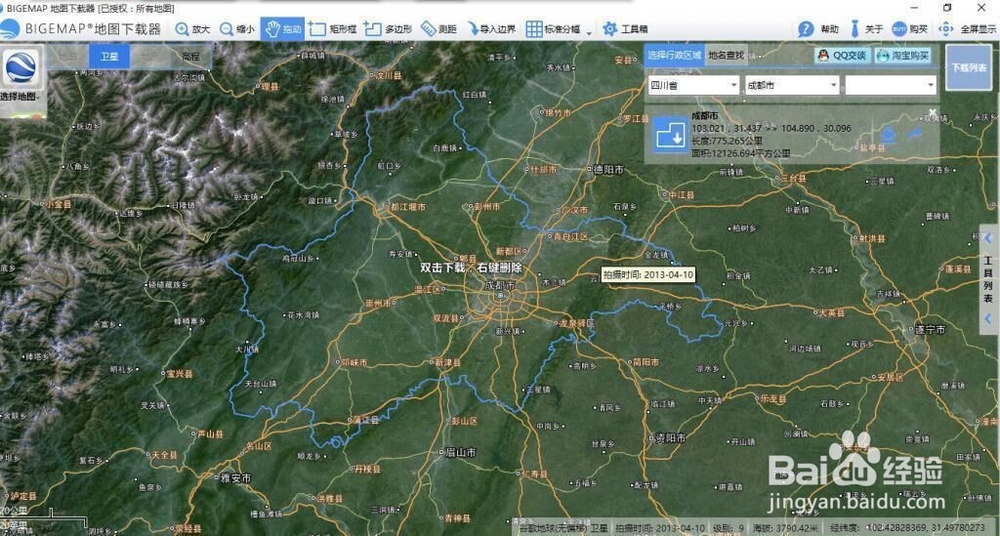The height and width of the screenshot is (536, 1000).
Task: Click the 都江堰市 map label
Action: pos(407,207)
